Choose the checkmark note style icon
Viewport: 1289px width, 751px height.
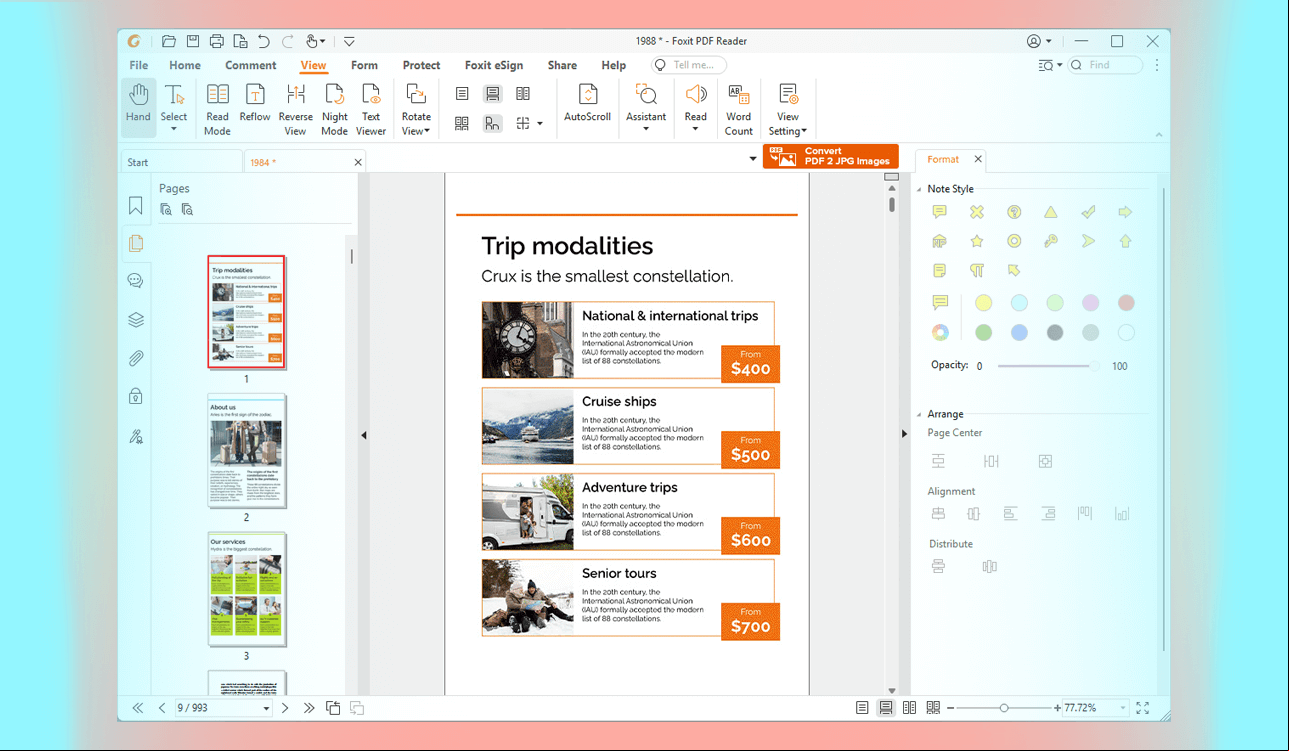point(1088,212)
